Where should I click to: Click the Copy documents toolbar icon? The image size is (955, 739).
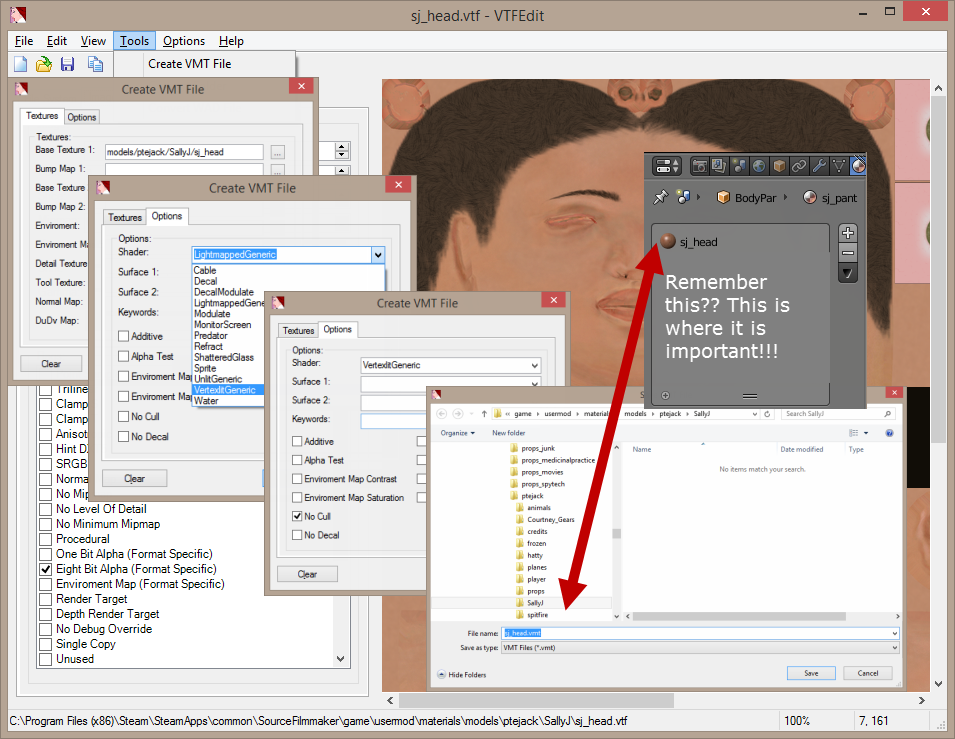point(95,64)
